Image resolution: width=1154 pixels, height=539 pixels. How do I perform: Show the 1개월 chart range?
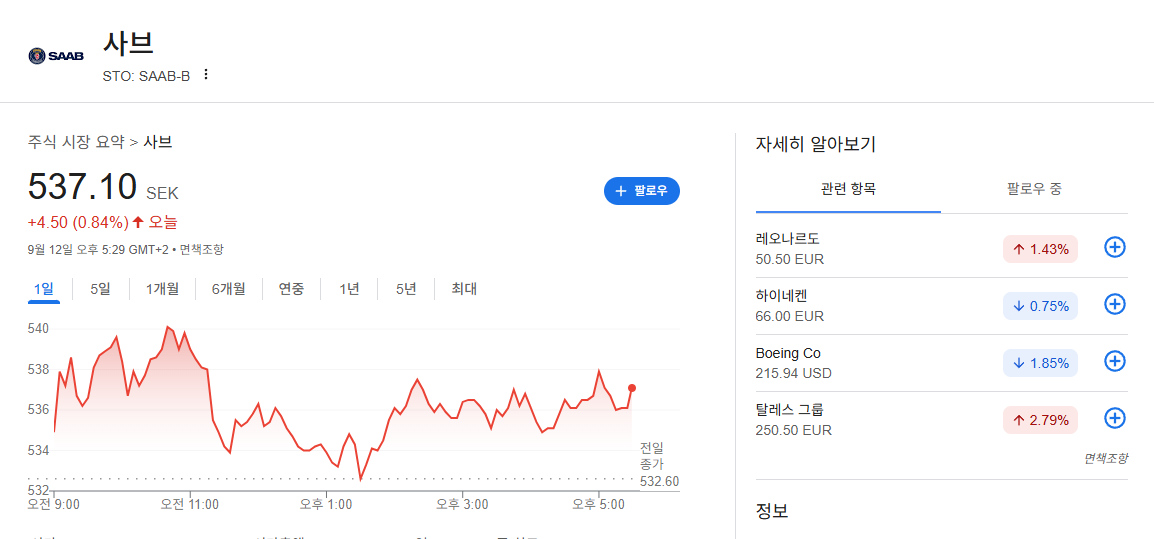[162, 289]
